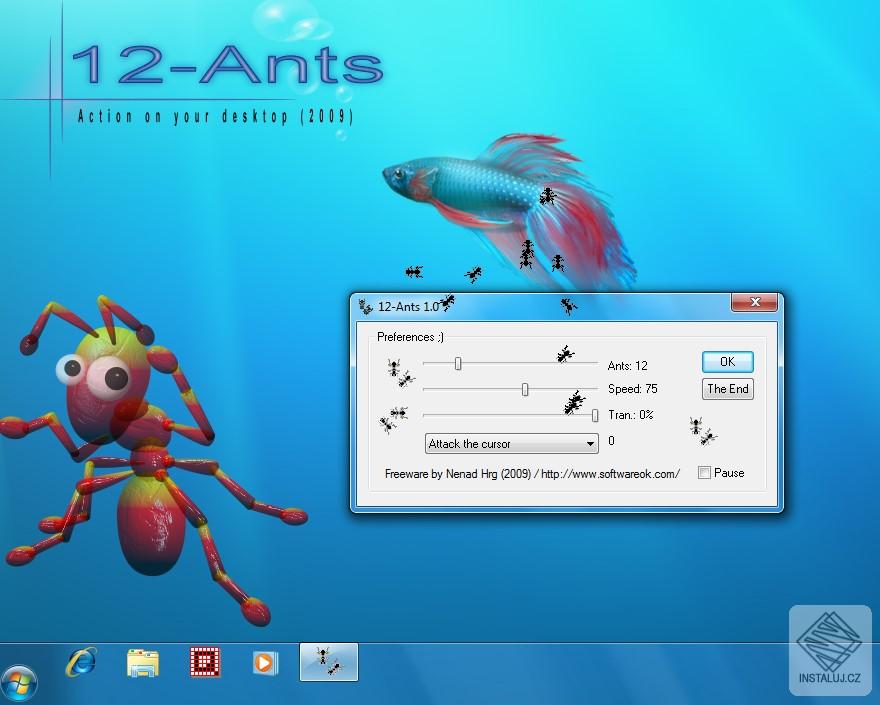The width and height of the screenshot is (880, 705).
Task: Enable the Pause checkbox
Action: click(705, 472)
